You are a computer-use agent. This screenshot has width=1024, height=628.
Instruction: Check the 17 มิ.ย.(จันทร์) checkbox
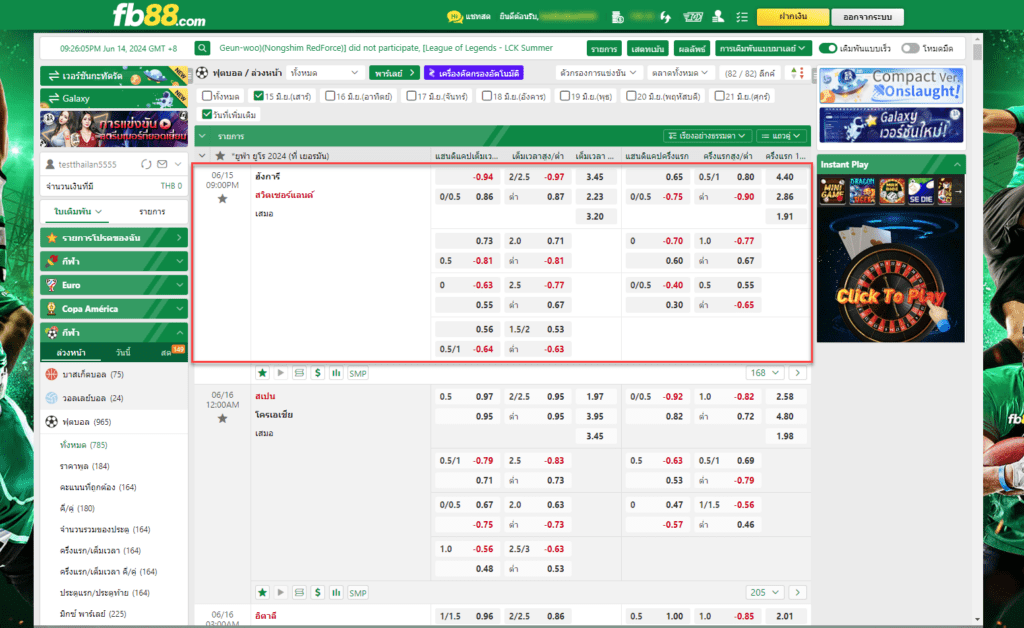pyautogui.click(x=411, y=96)
